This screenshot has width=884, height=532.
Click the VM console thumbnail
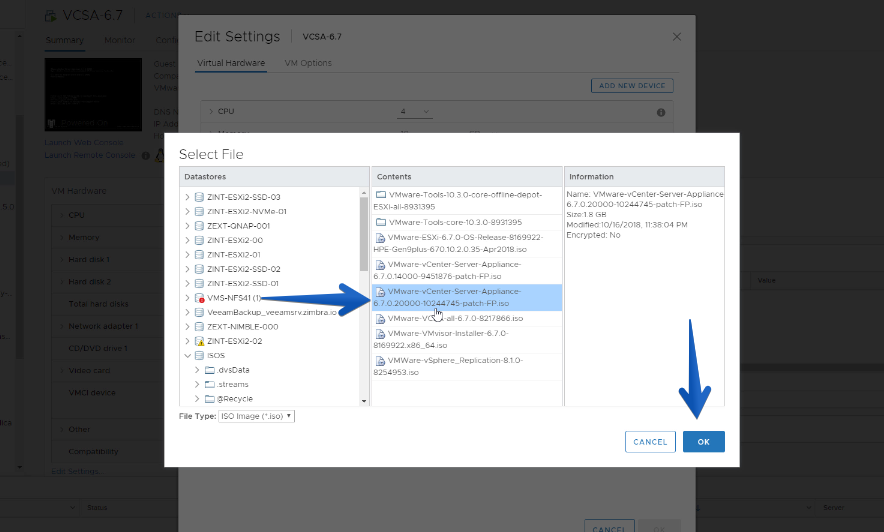point(94,94)
